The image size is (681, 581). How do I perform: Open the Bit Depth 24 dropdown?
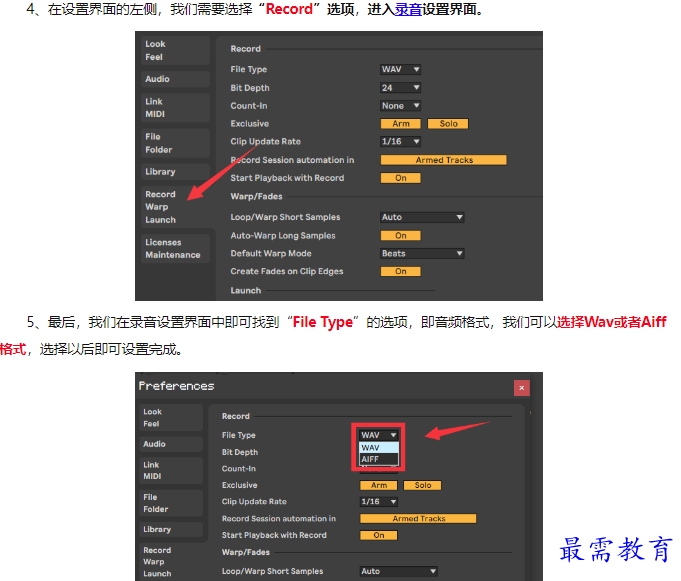(400, 88)
